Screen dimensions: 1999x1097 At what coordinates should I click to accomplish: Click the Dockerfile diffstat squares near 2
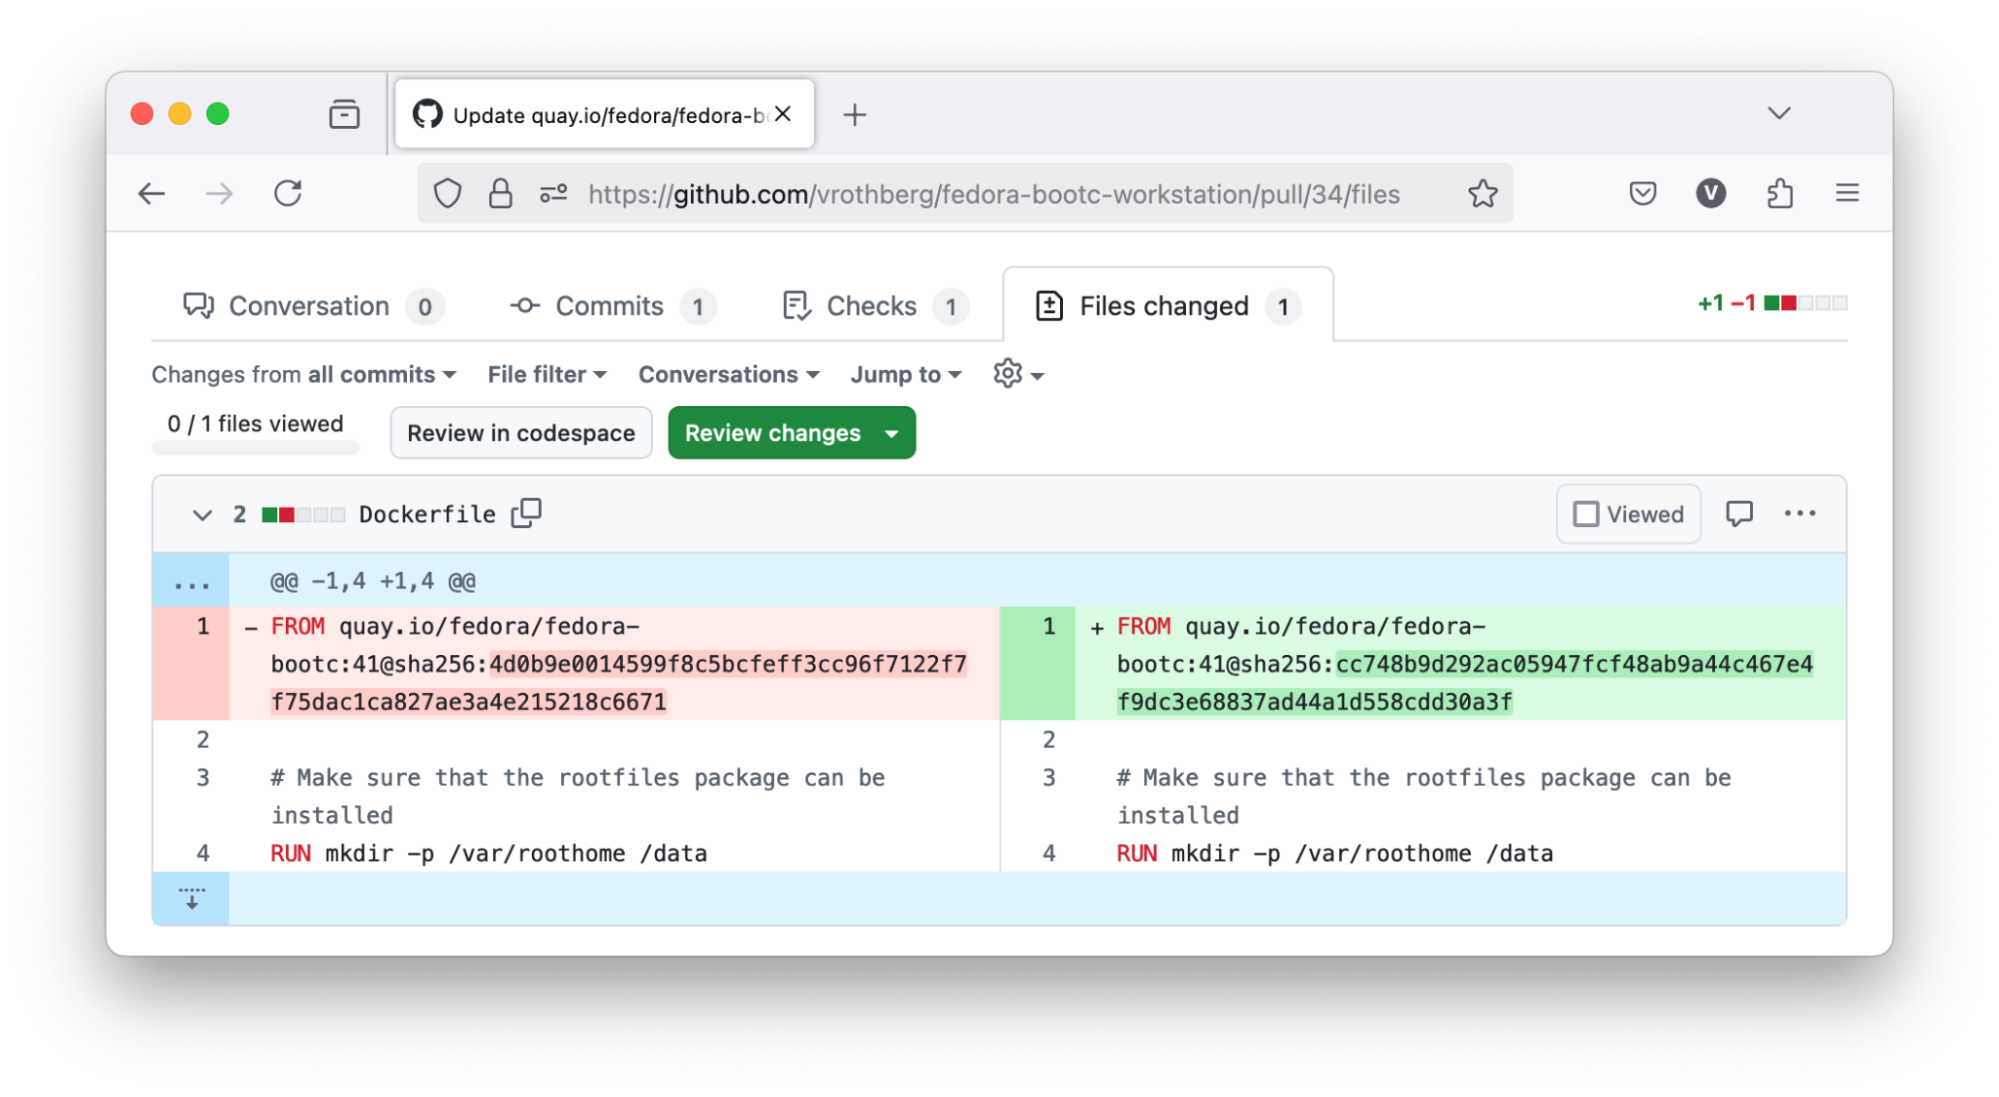[x=303, y=515]
